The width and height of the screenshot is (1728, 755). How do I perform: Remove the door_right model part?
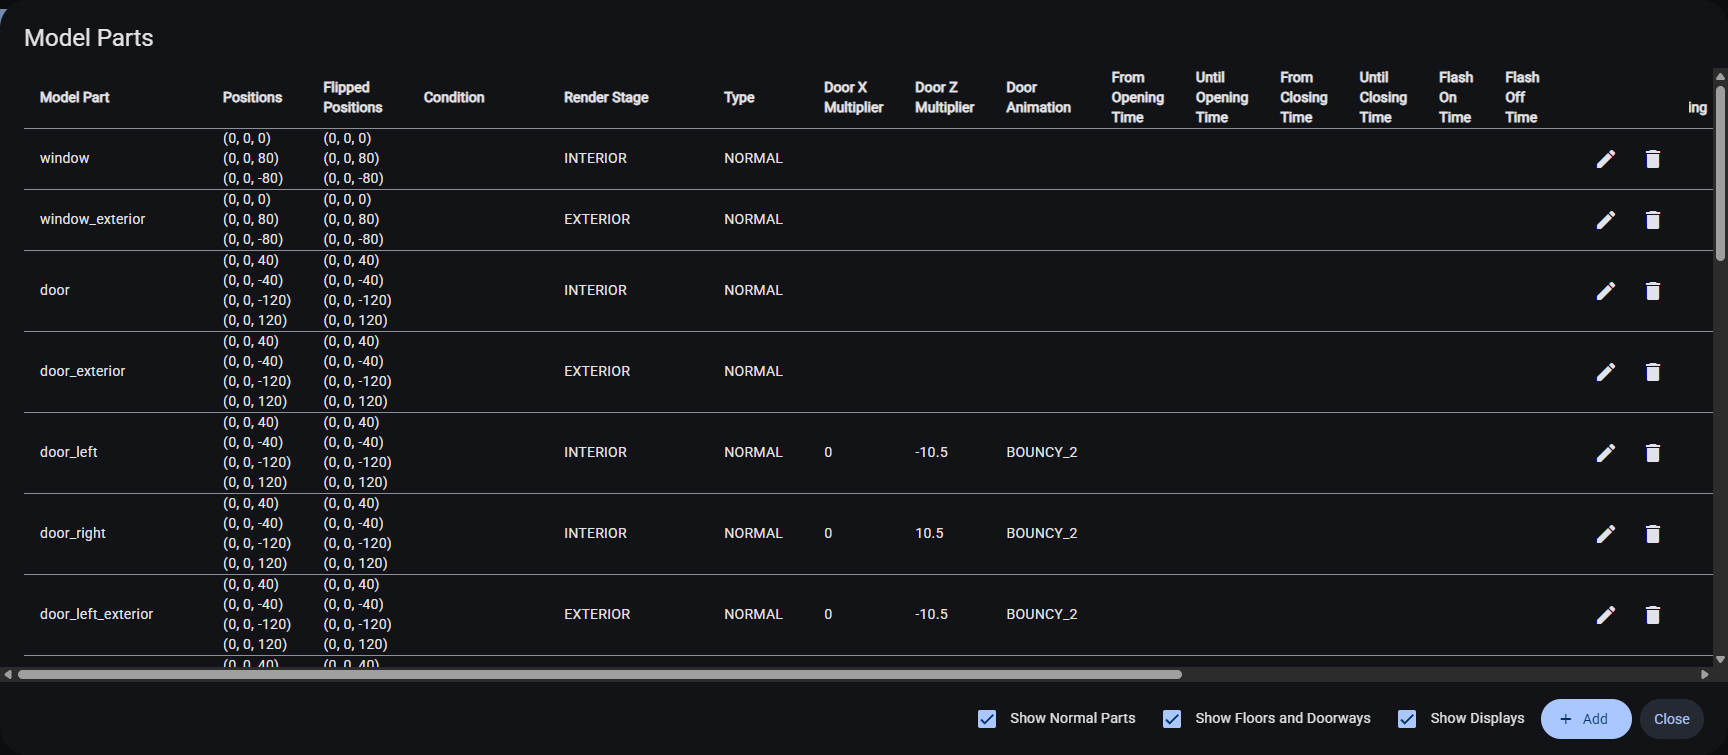coord(1652,534)
